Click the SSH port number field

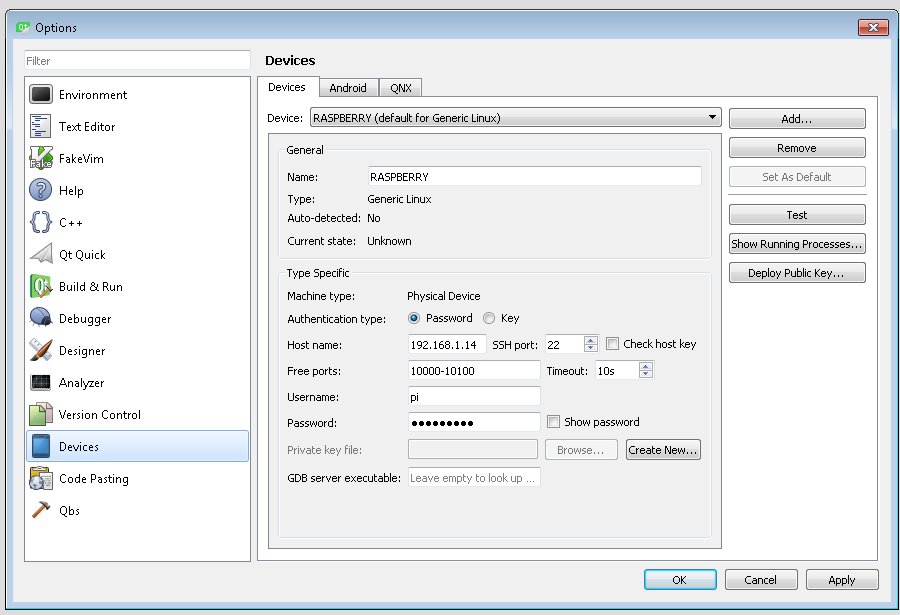[x=565, y=345]
